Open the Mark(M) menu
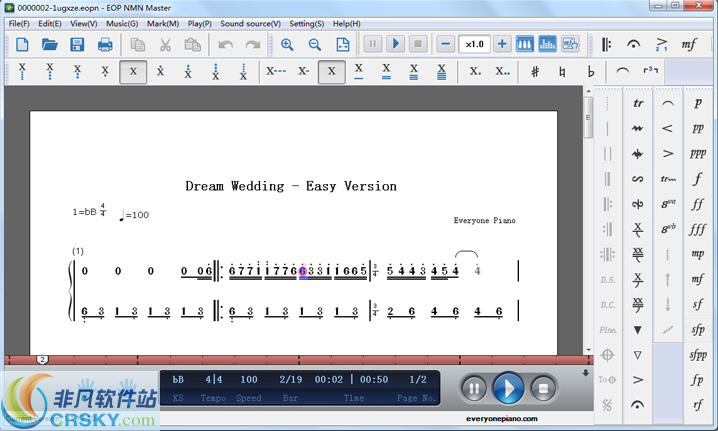 (x=163, y=23)
